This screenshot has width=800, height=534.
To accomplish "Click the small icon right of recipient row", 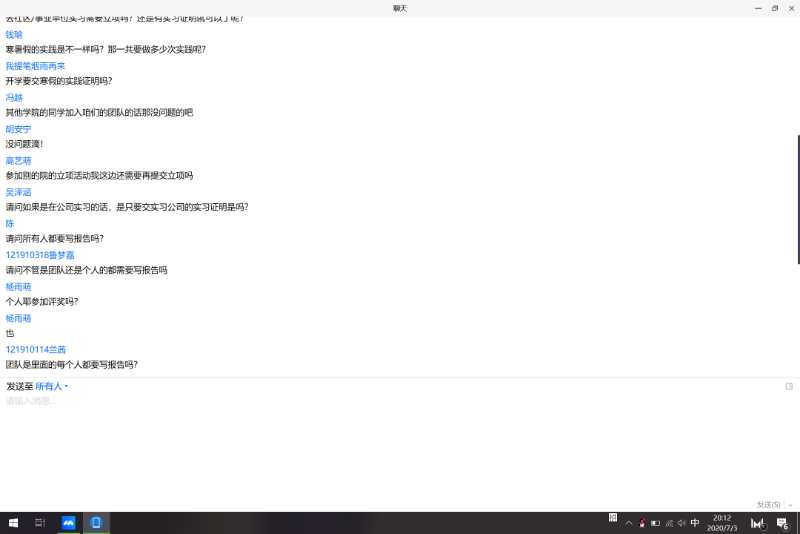I will [x=789, y=386].
